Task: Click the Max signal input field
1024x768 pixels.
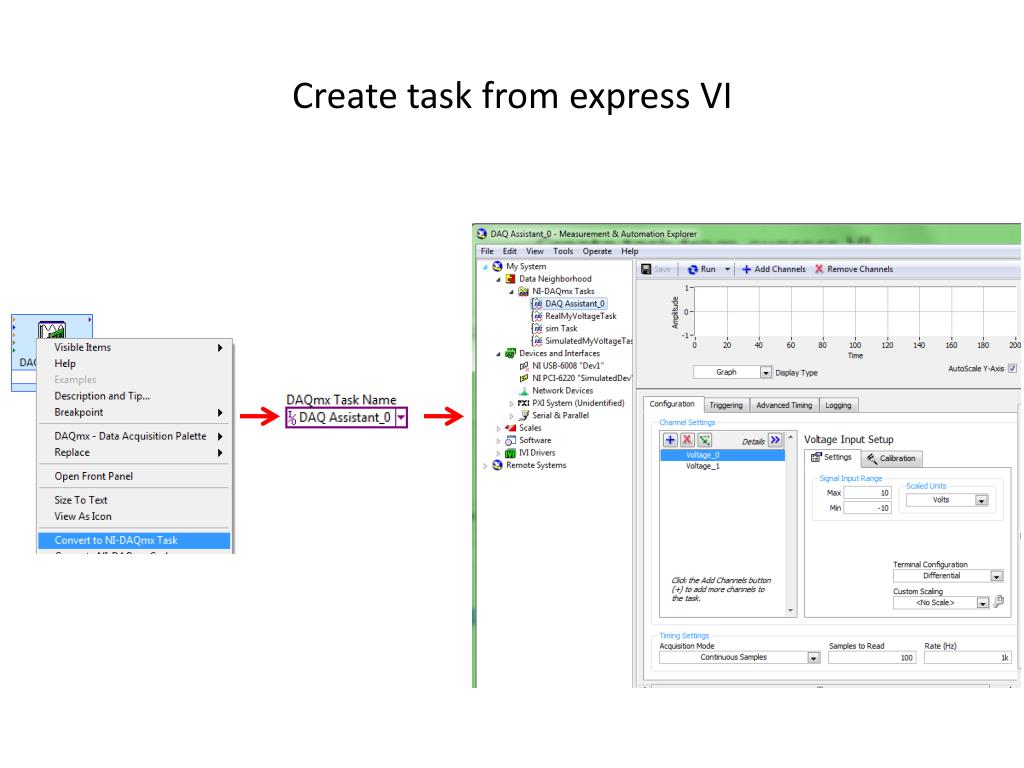Action: (x=867, y=493)
